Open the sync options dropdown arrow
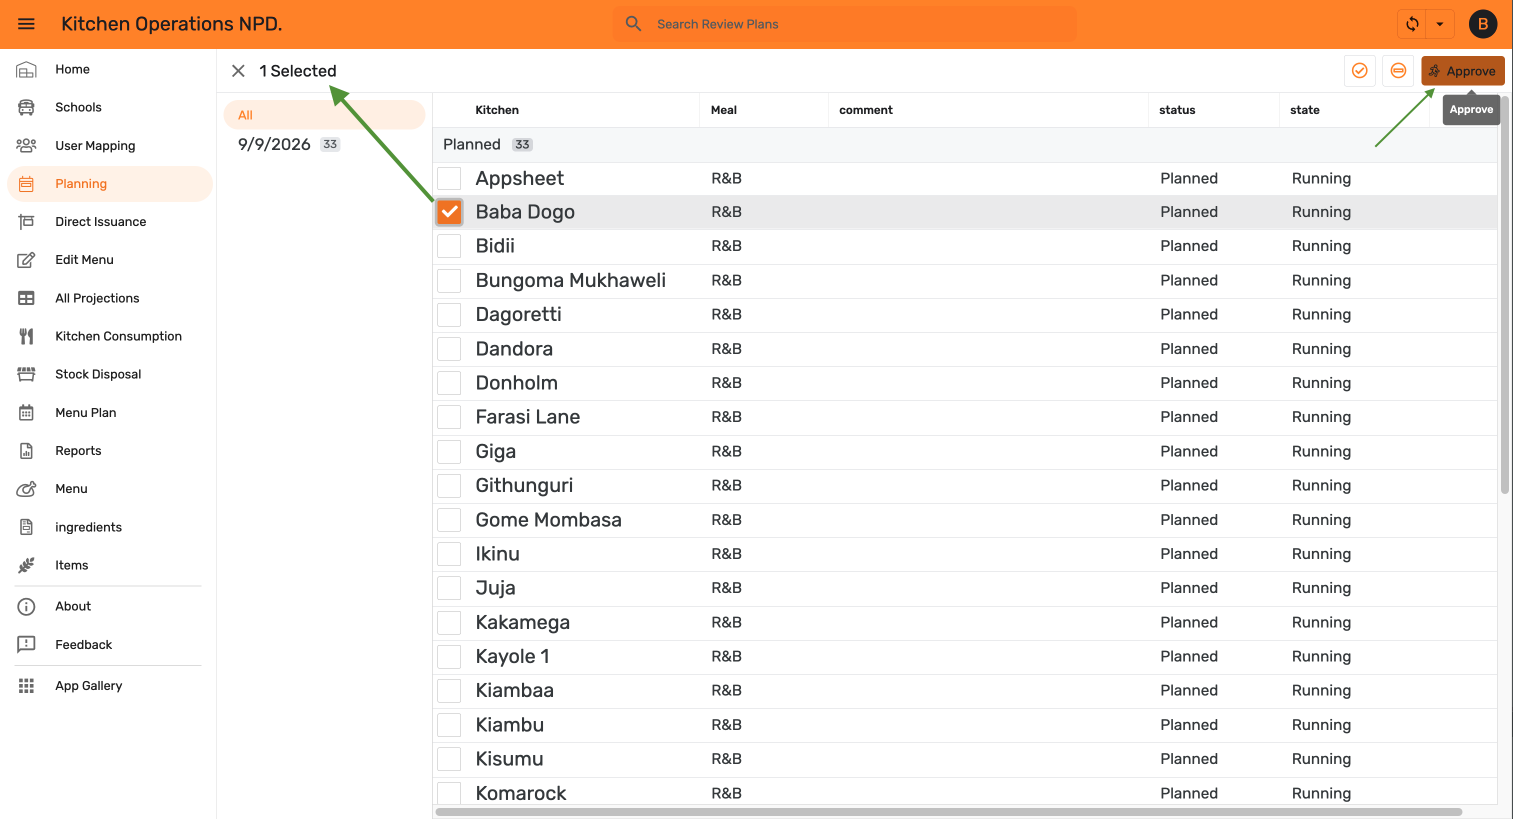Screen dimensions: 1513x819 (1440, 24)
